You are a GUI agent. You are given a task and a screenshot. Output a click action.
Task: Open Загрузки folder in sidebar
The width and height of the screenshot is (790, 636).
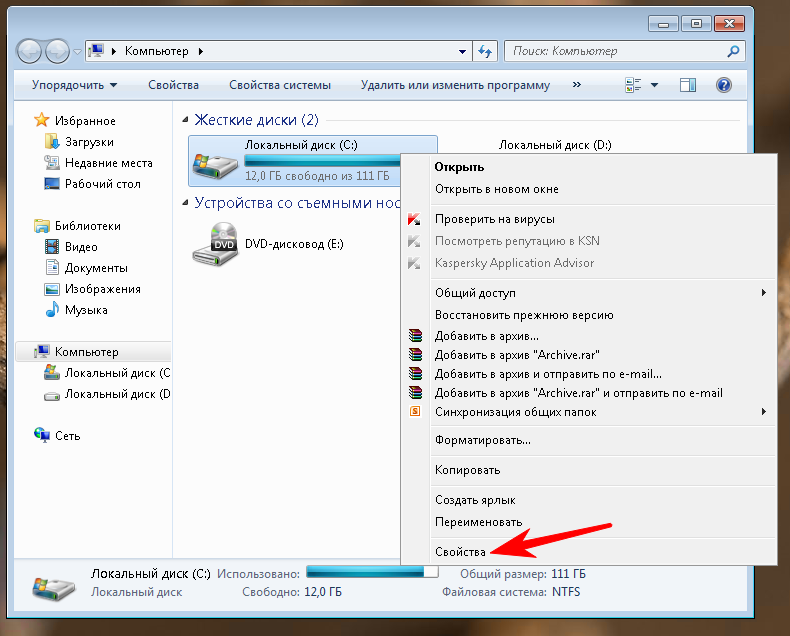click(x=89, y=142)
